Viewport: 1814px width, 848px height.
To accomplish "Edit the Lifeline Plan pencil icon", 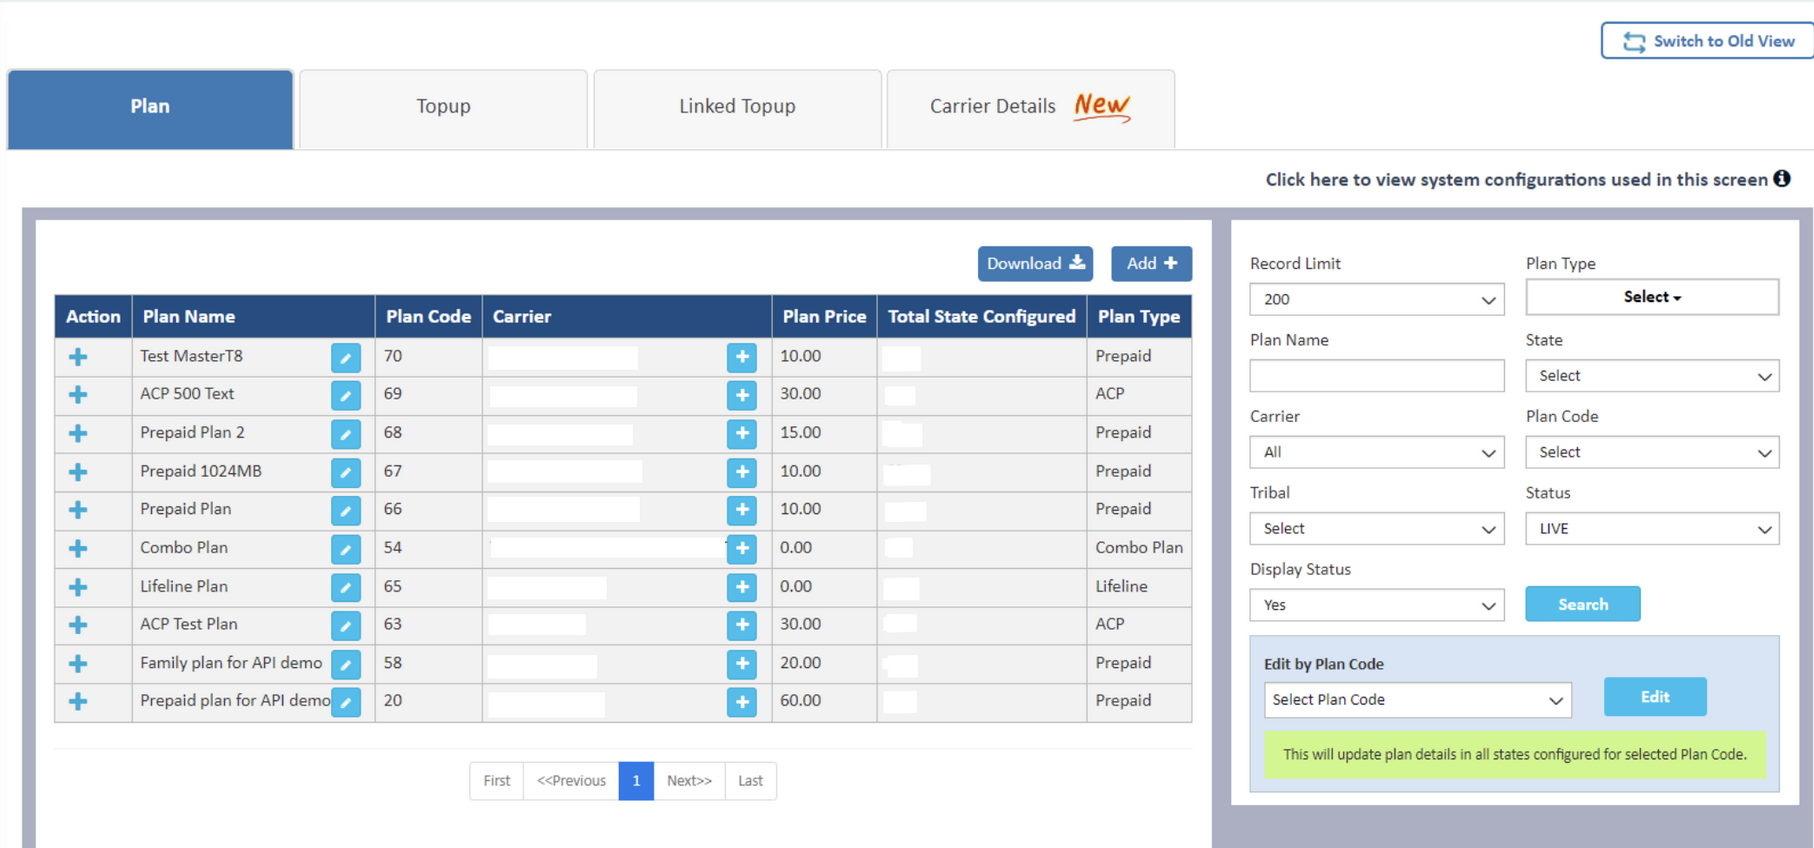I will pos(346,587).
